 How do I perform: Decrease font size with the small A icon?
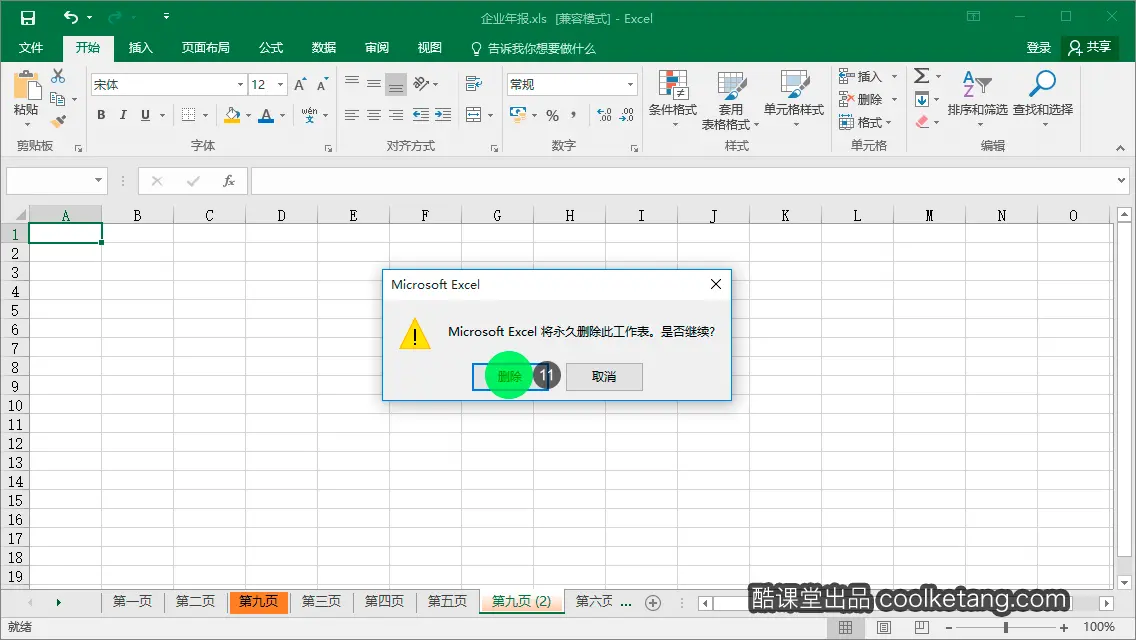(x=322, y=85)
